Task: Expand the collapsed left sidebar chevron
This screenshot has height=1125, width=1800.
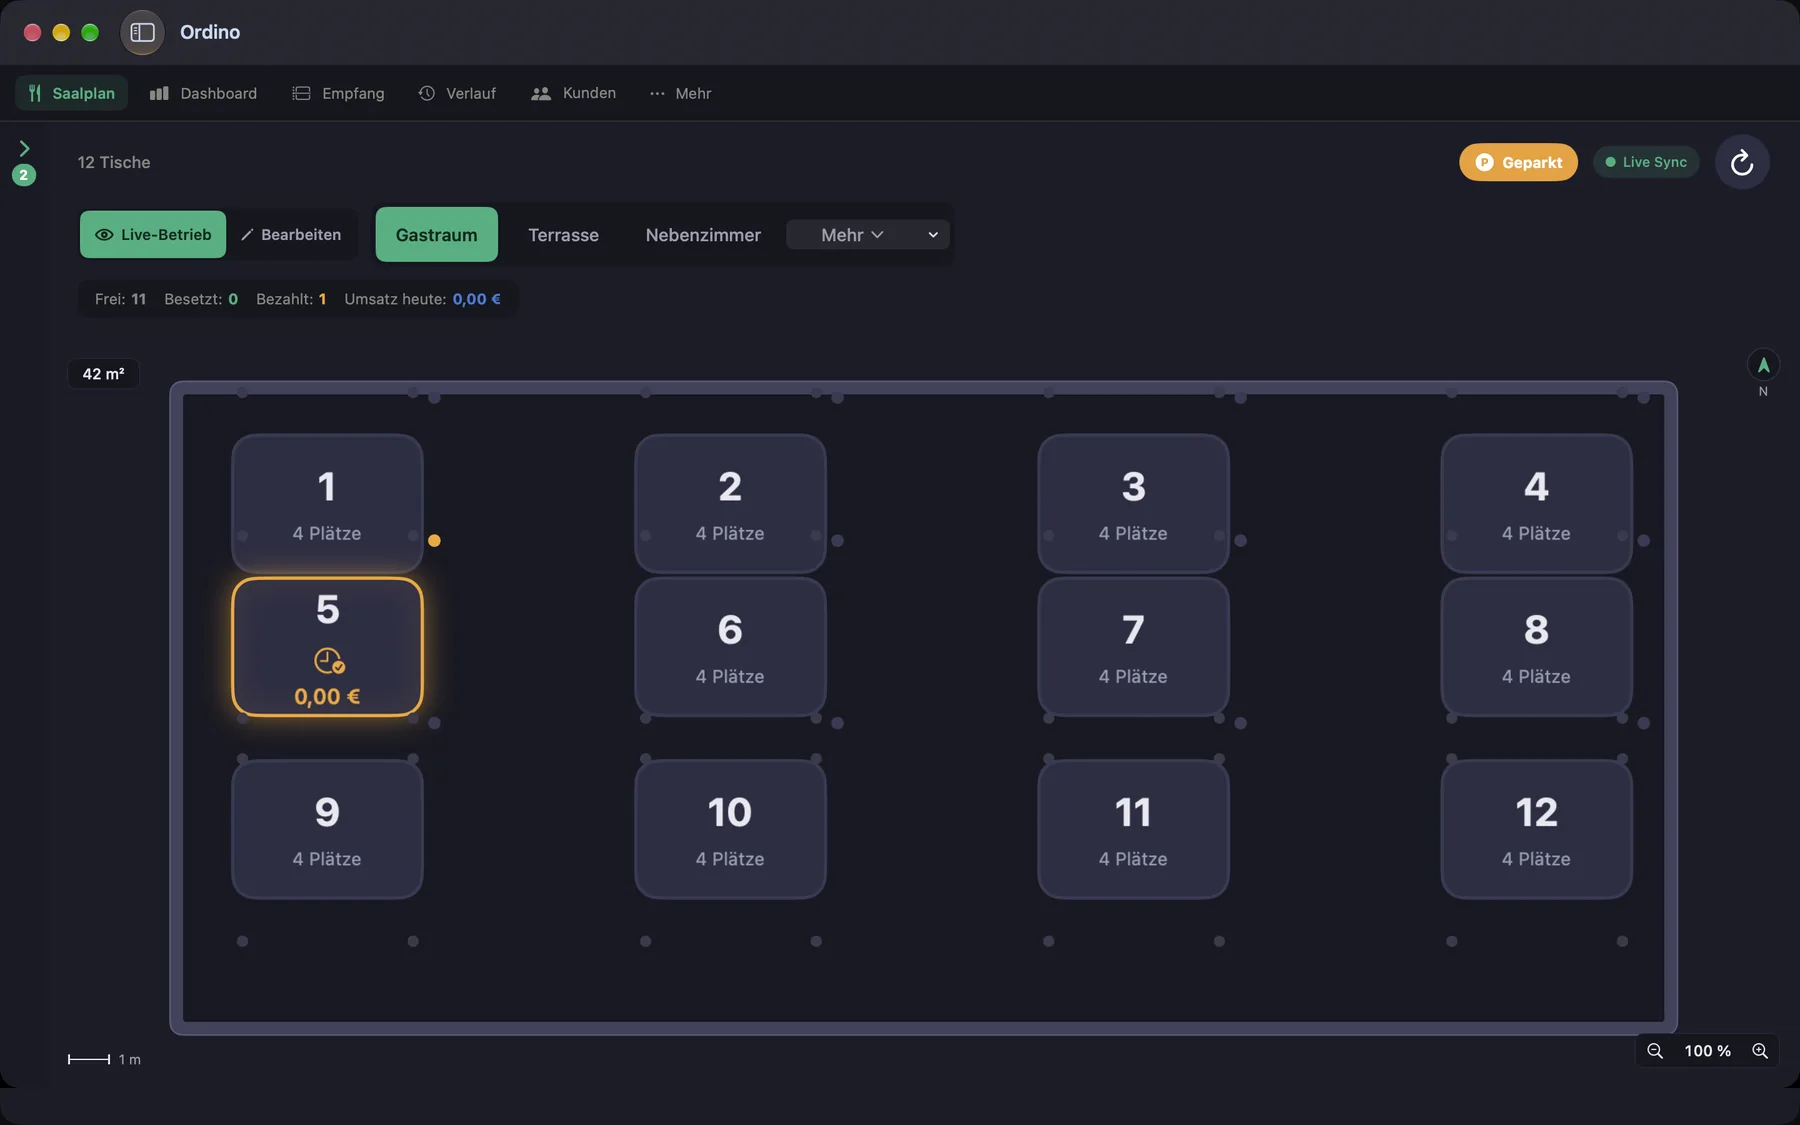Action: [24, 148]
